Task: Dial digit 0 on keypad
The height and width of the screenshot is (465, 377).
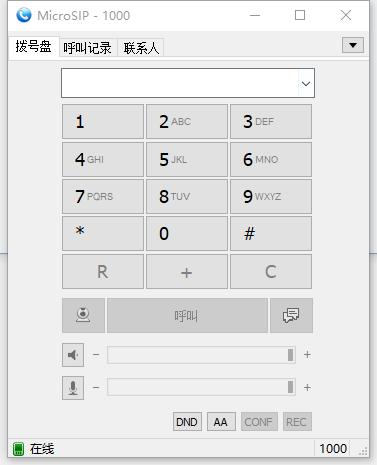Action: pos(187,234)
